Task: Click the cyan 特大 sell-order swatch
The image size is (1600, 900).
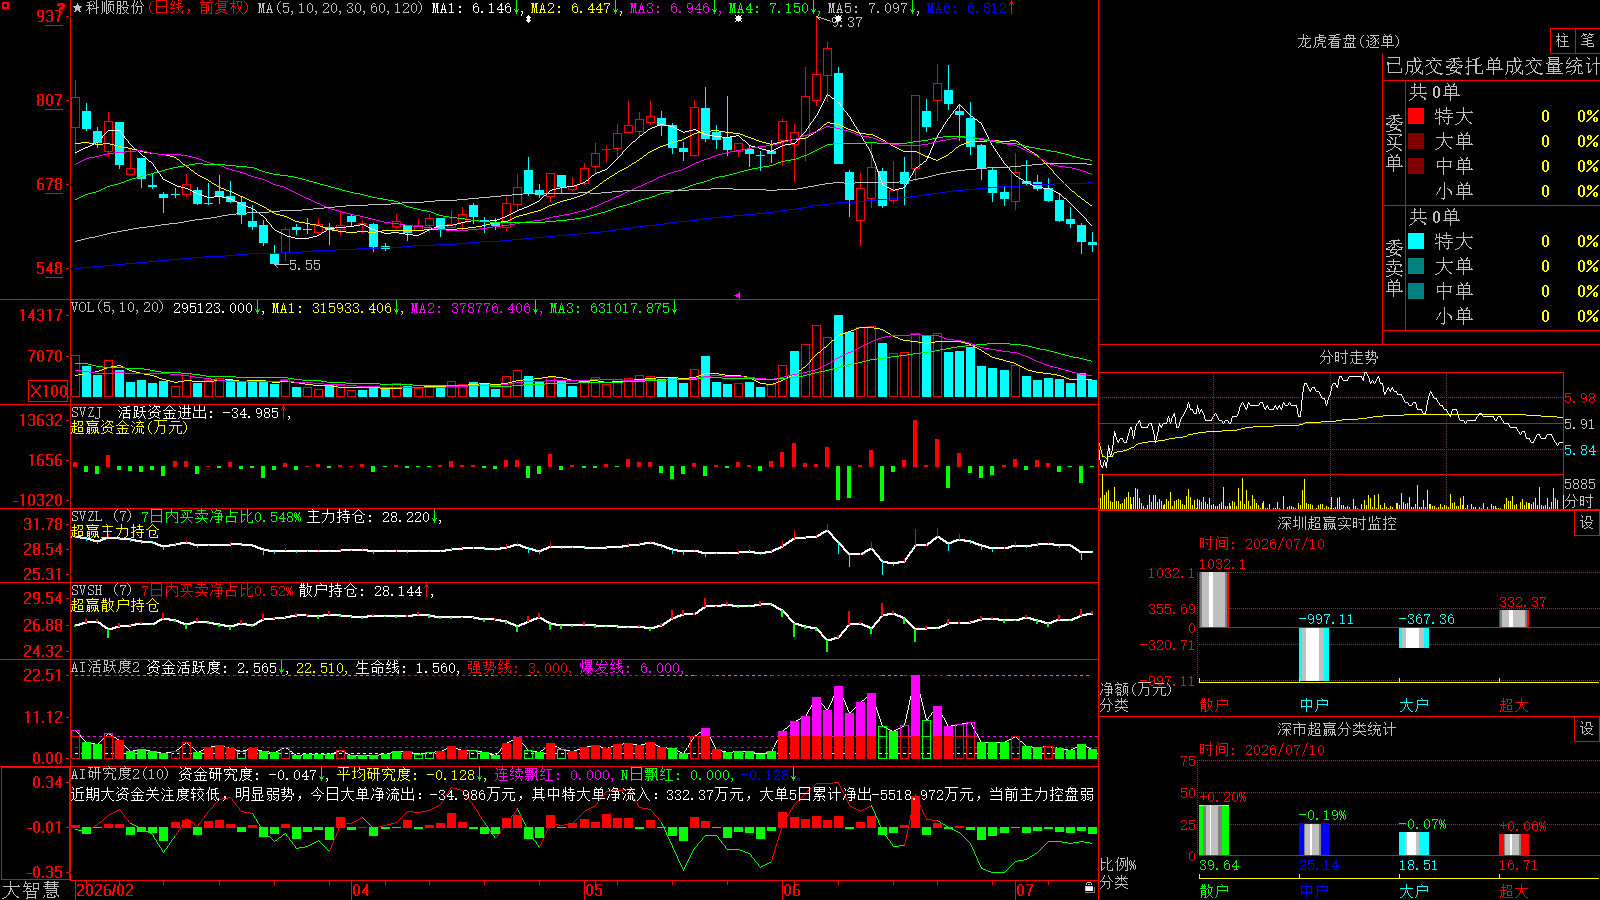Action: (x=1416, y=241)
